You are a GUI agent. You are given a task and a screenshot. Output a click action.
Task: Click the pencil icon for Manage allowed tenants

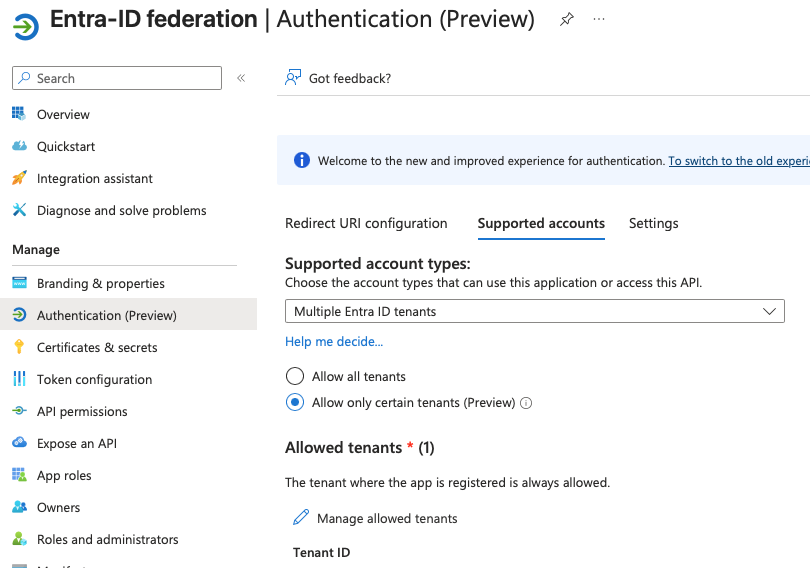pyautogui.click(x=301, y=517)
